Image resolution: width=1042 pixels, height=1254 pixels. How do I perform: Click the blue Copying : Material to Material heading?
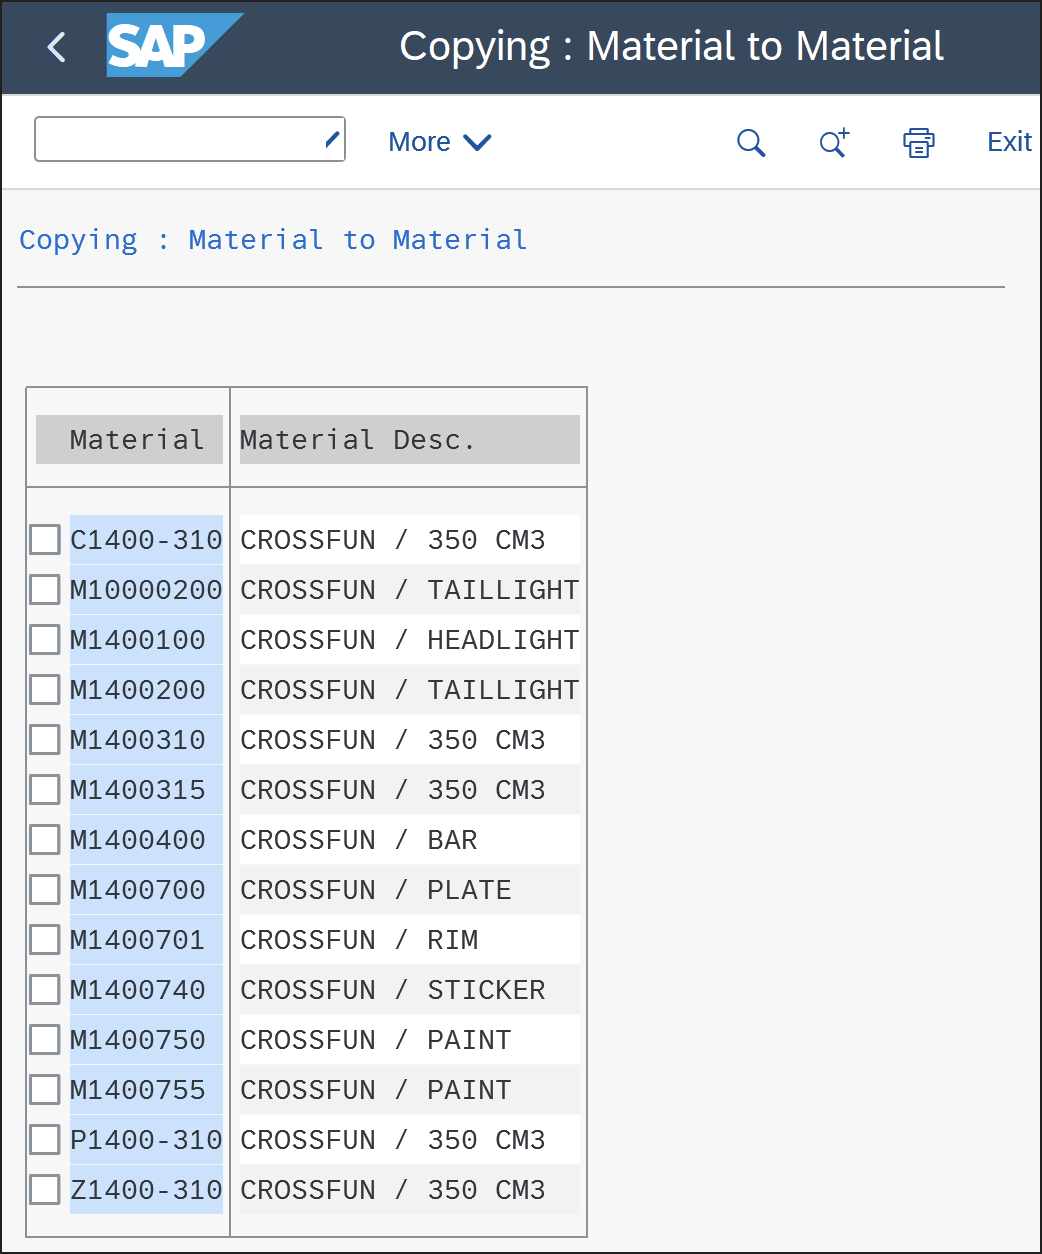click(273, 240)
